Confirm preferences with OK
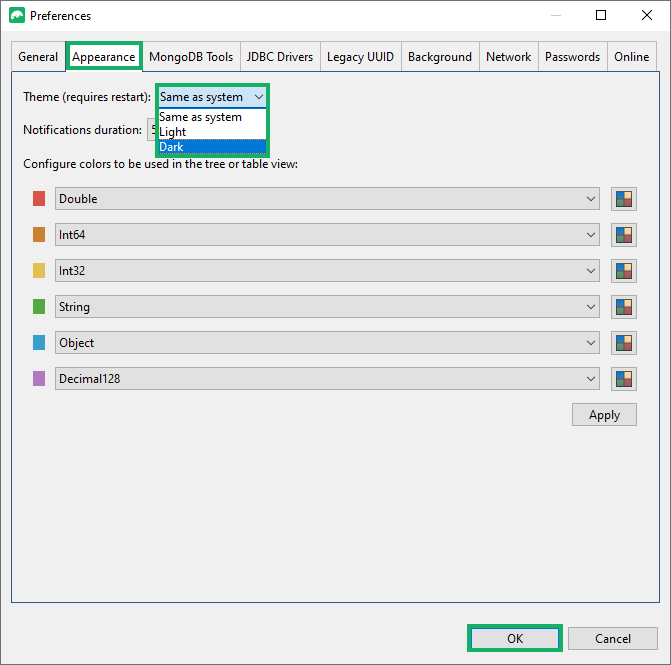The height and width of the screenshot is (665, 671). (515, 638)
